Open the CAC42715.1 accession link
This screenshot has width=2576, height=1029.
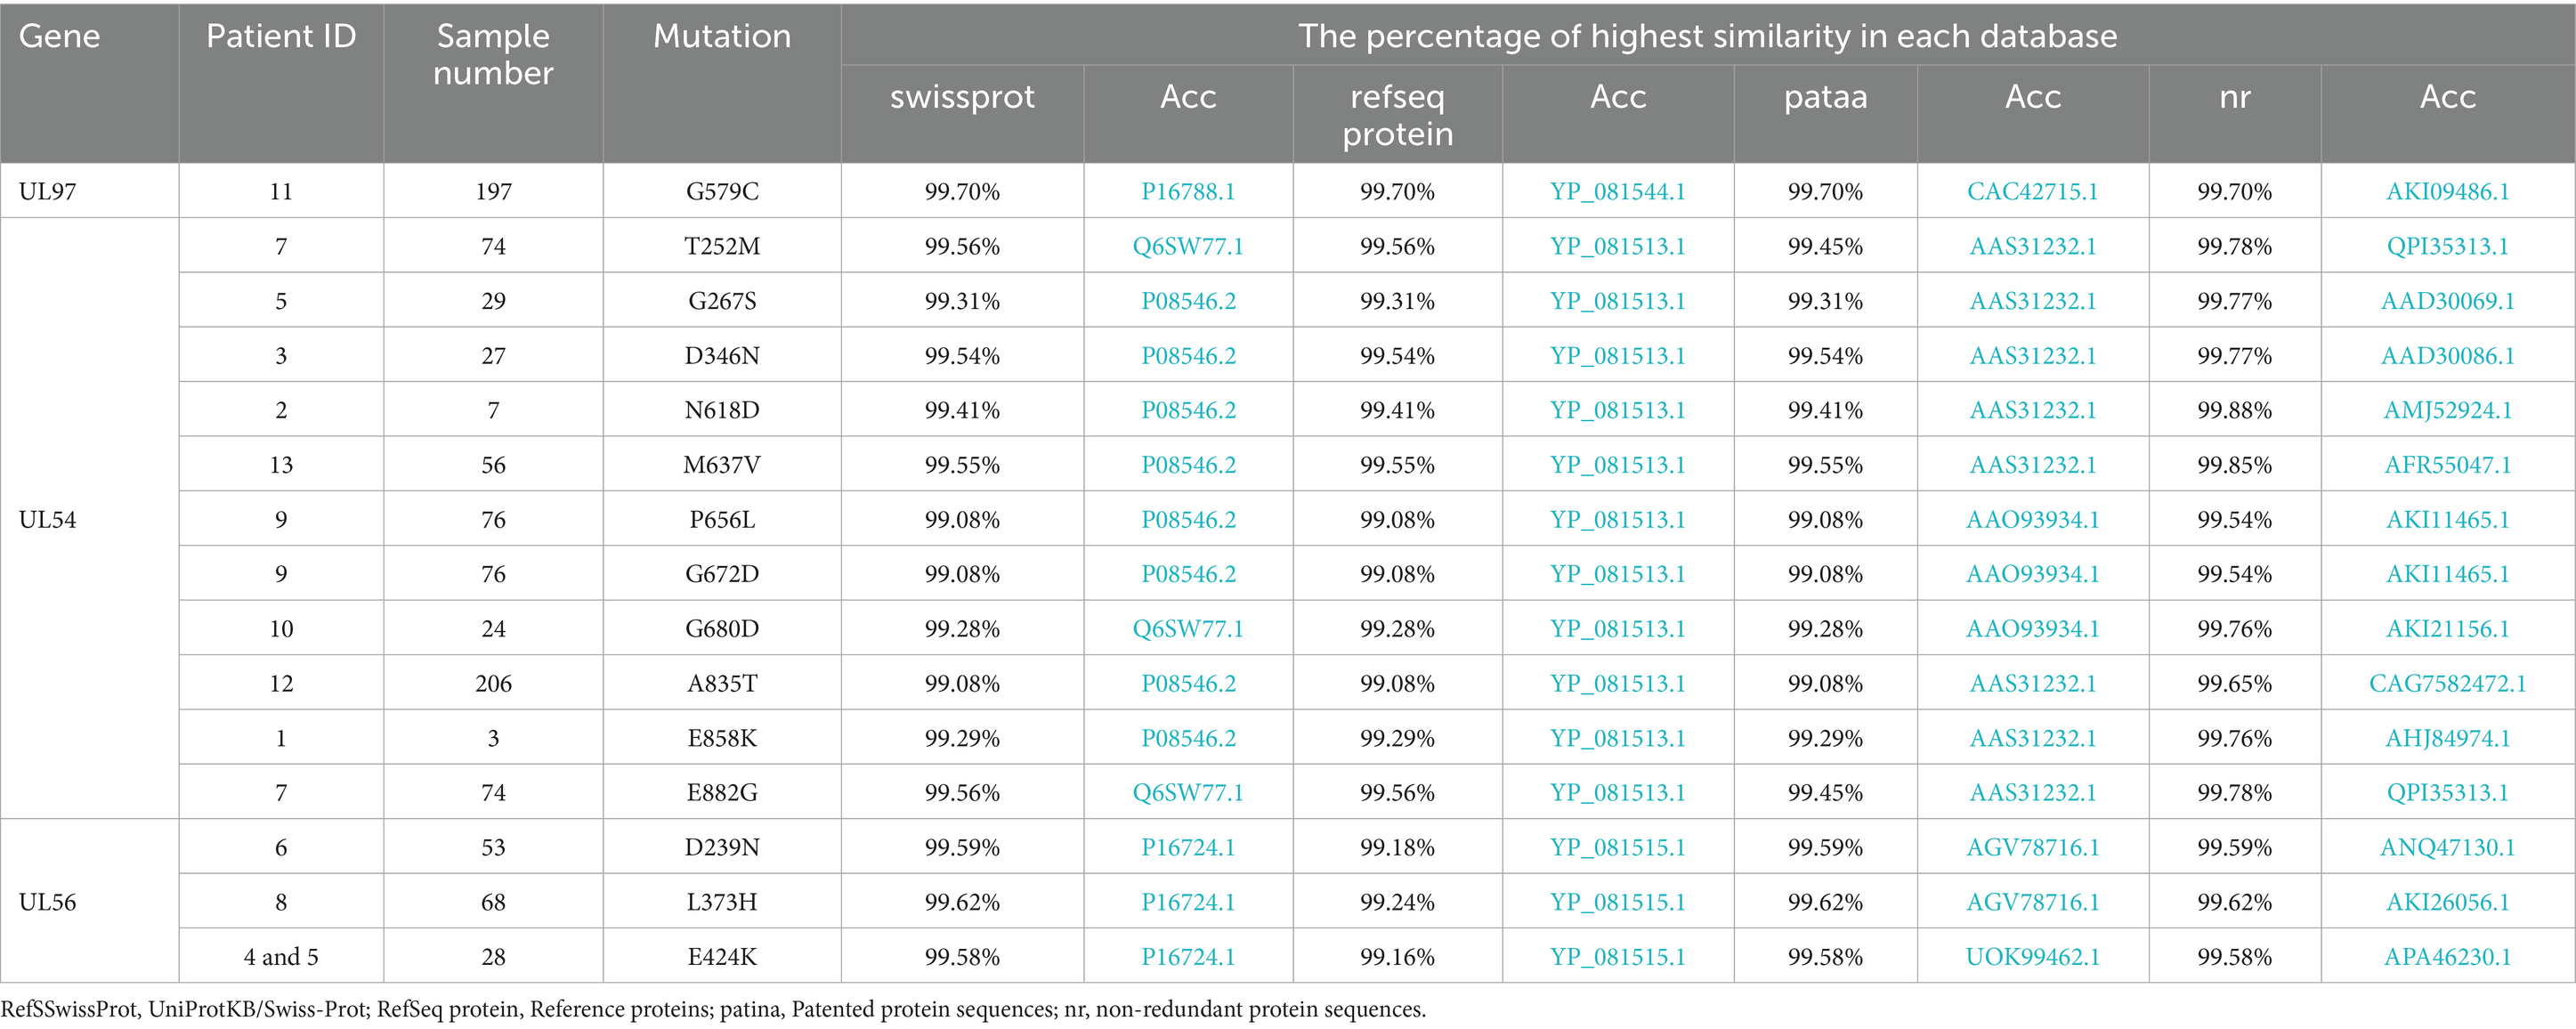pyautogui.click(x=2032, y=192)
